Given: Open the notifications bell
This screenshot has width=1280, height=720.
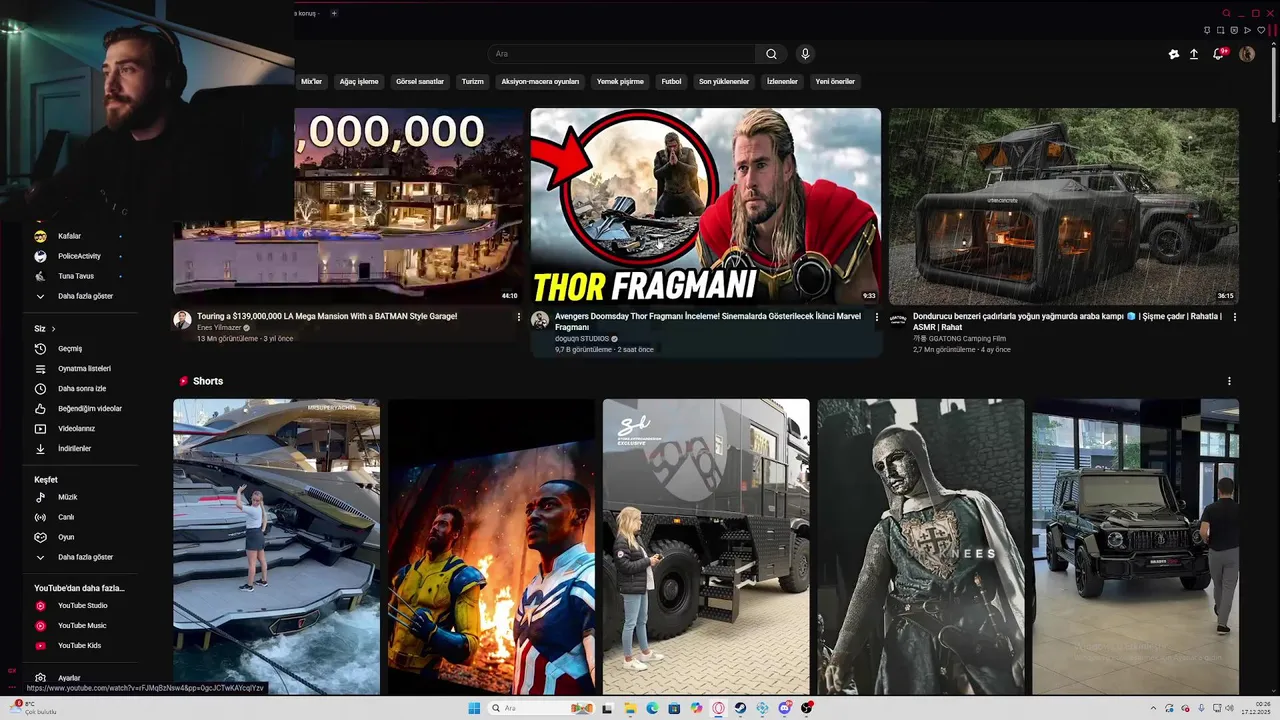Looking at the screenshot, I should [x=1219, y=54].
